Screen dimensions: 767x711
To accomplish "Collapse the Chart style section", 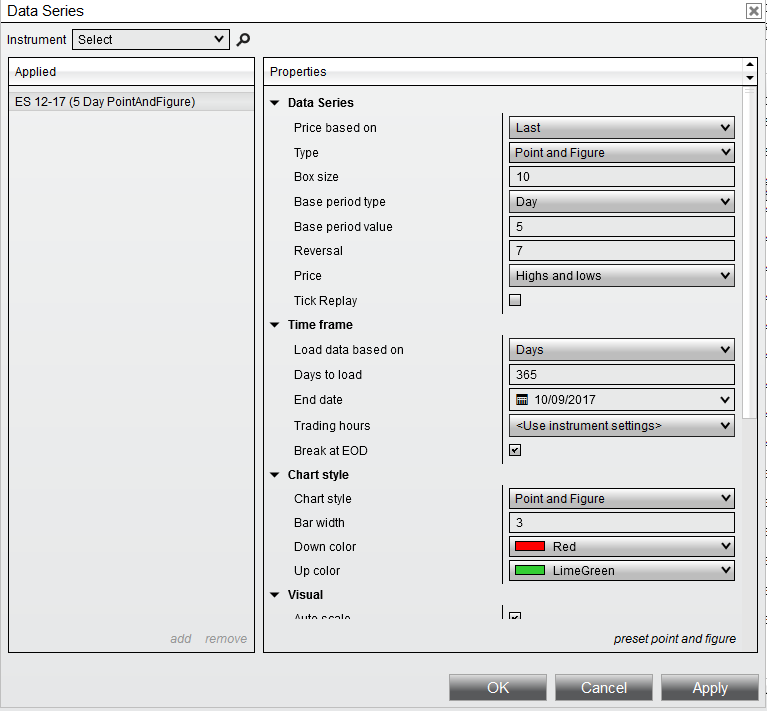I will (x=275, y=475).
